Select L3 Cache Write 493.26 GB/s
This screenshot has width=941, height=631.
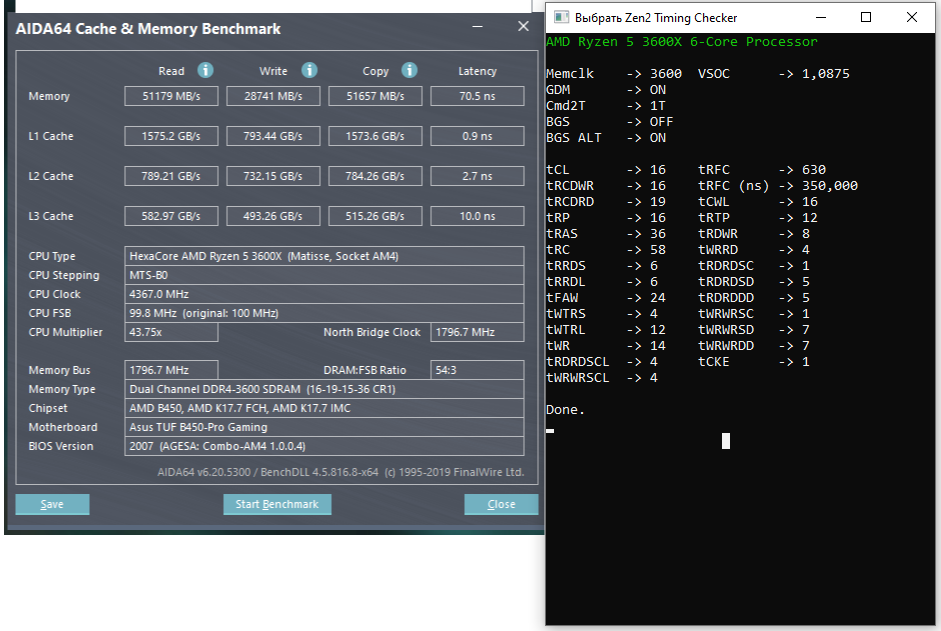273,216
